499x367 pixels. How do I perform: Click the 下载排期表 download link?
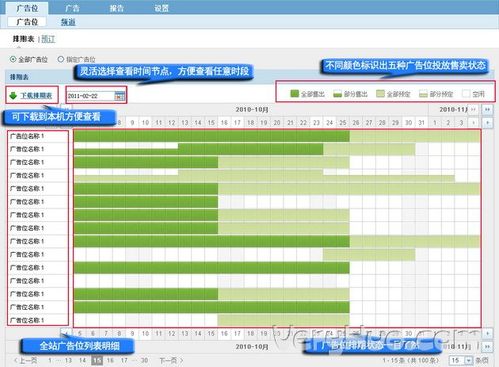tap(36, 96)
